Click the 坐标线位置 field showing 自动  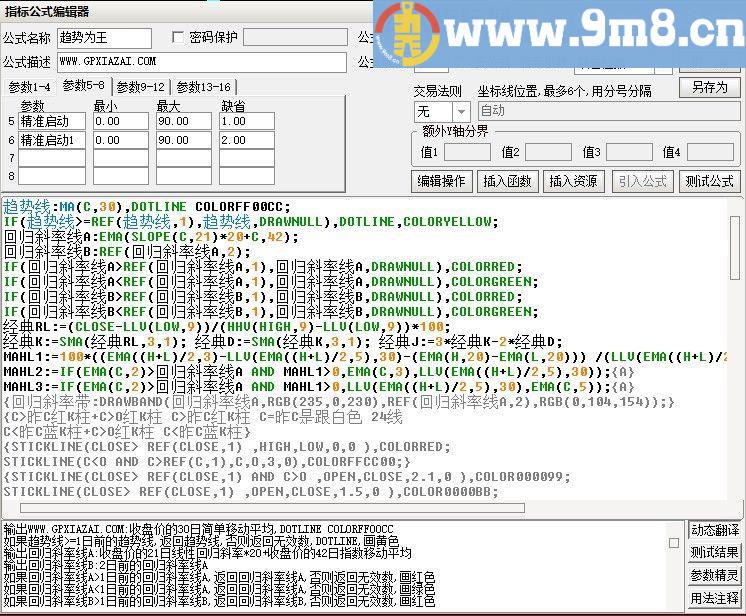(x=607, y=111)
